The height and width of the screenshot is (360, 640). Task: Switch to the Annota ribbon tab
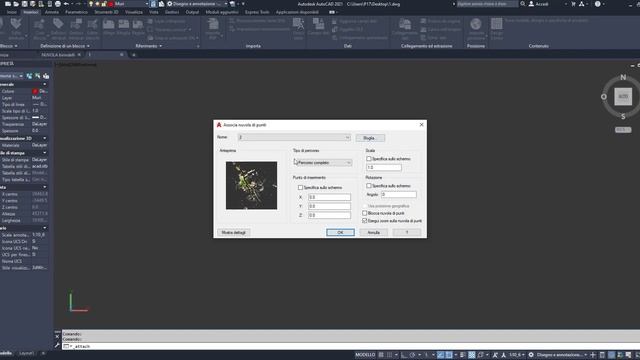[51, 12]
